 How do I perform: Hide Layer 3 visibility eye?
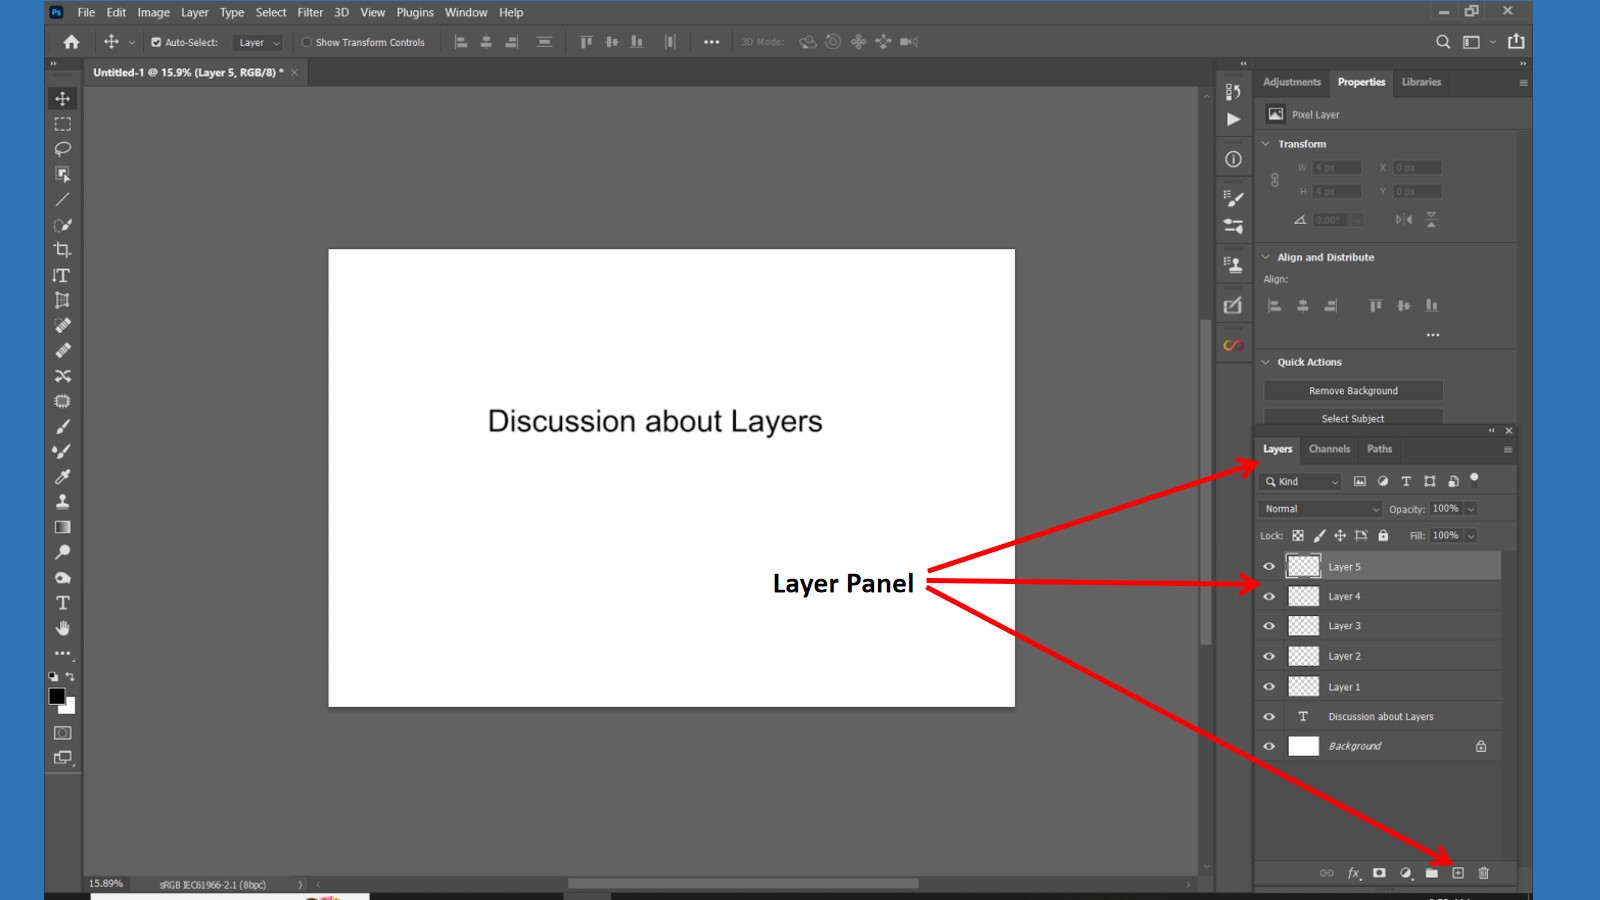(x=1269, y=626)
